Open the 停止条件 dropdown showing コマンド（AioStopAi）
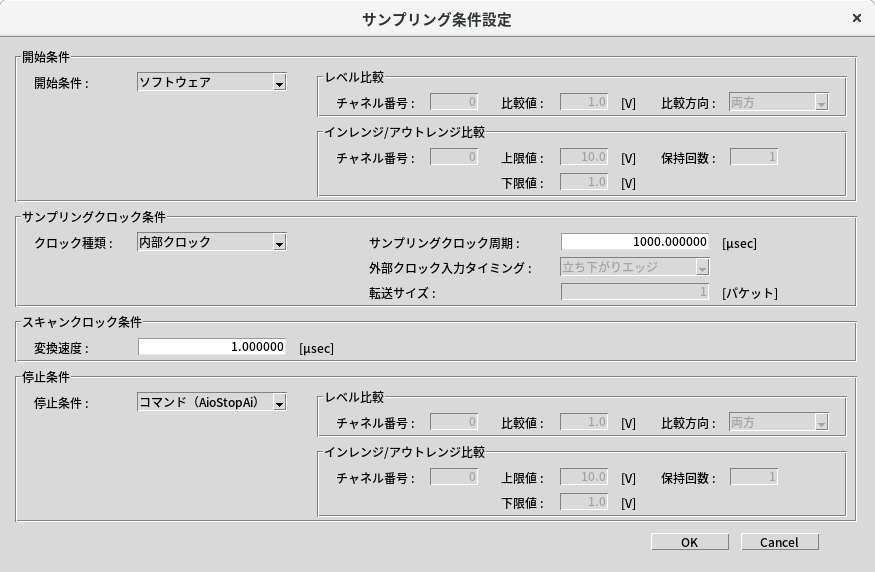Image resolution: width=875 pixels, height=572 pixels. 212,402
